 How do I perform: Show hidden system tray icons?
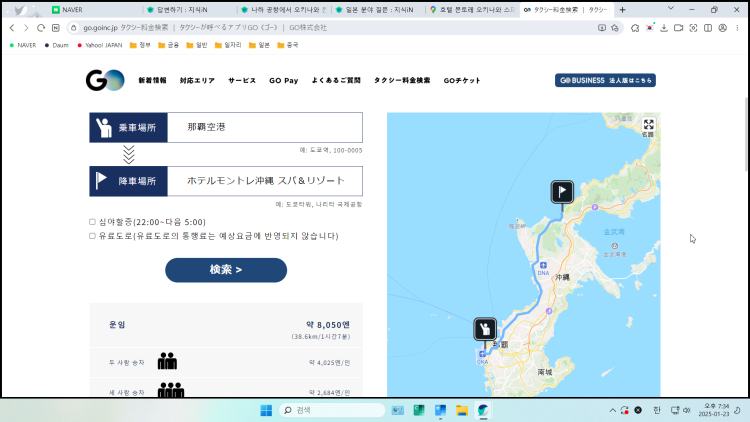[612, 410]
